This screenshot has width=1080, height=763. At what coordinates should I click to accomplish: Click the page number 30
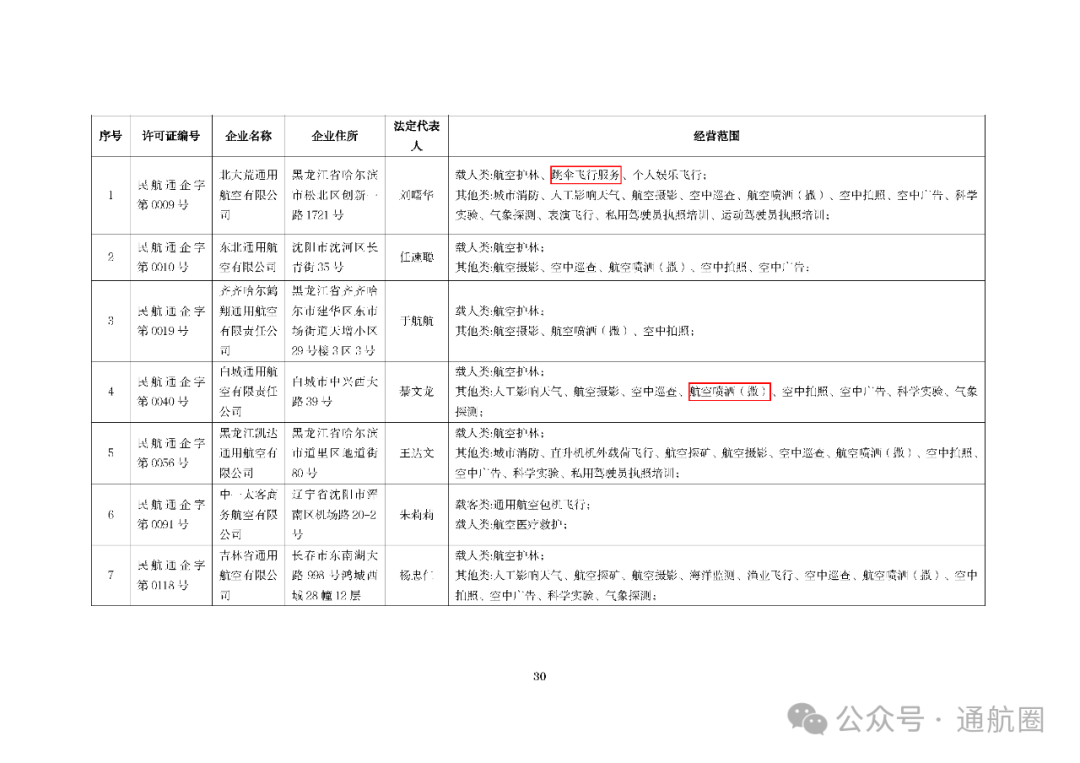(x=540, y=675)
